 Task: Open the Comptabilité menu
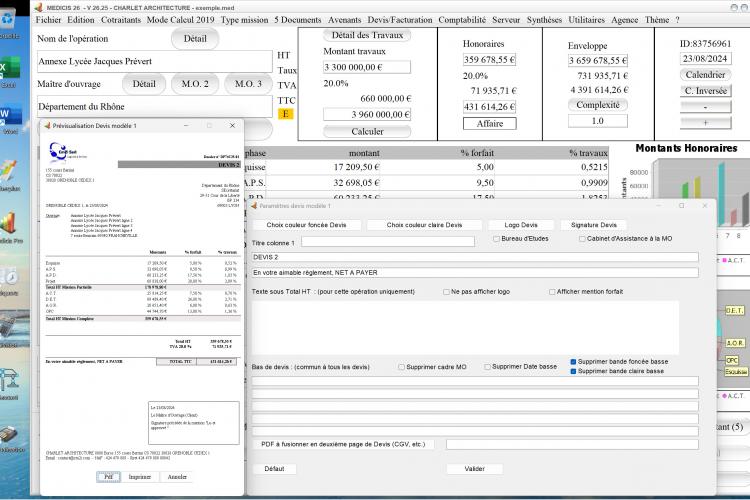[462, 20]
